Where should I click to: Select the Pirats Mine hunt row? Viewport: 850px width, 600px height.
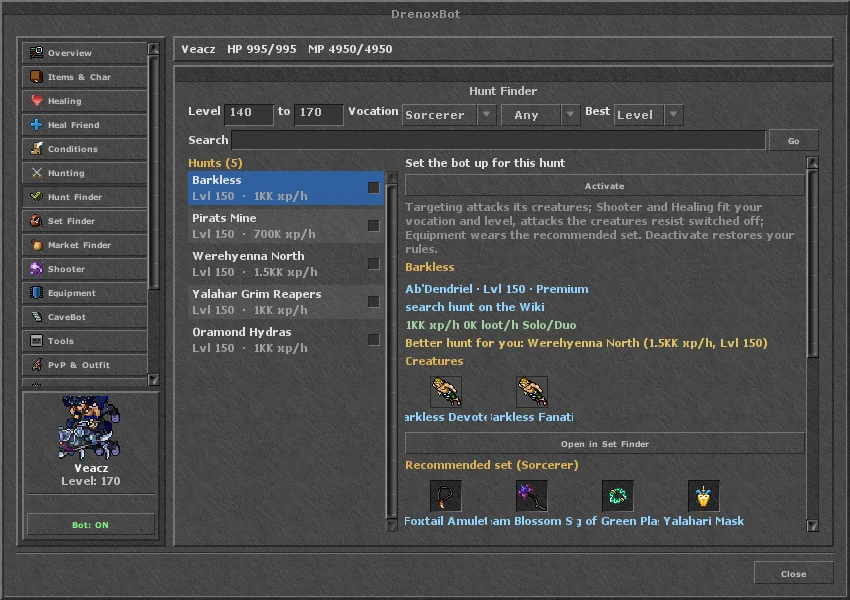[286, 226]
